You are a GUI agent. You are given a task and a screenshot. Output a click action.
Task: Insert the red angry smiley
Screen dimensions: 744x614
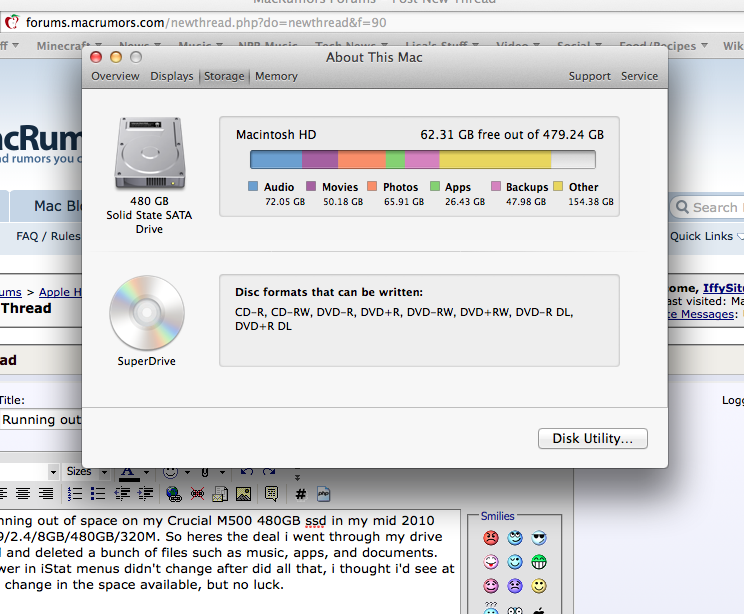(x=491, y=538)
